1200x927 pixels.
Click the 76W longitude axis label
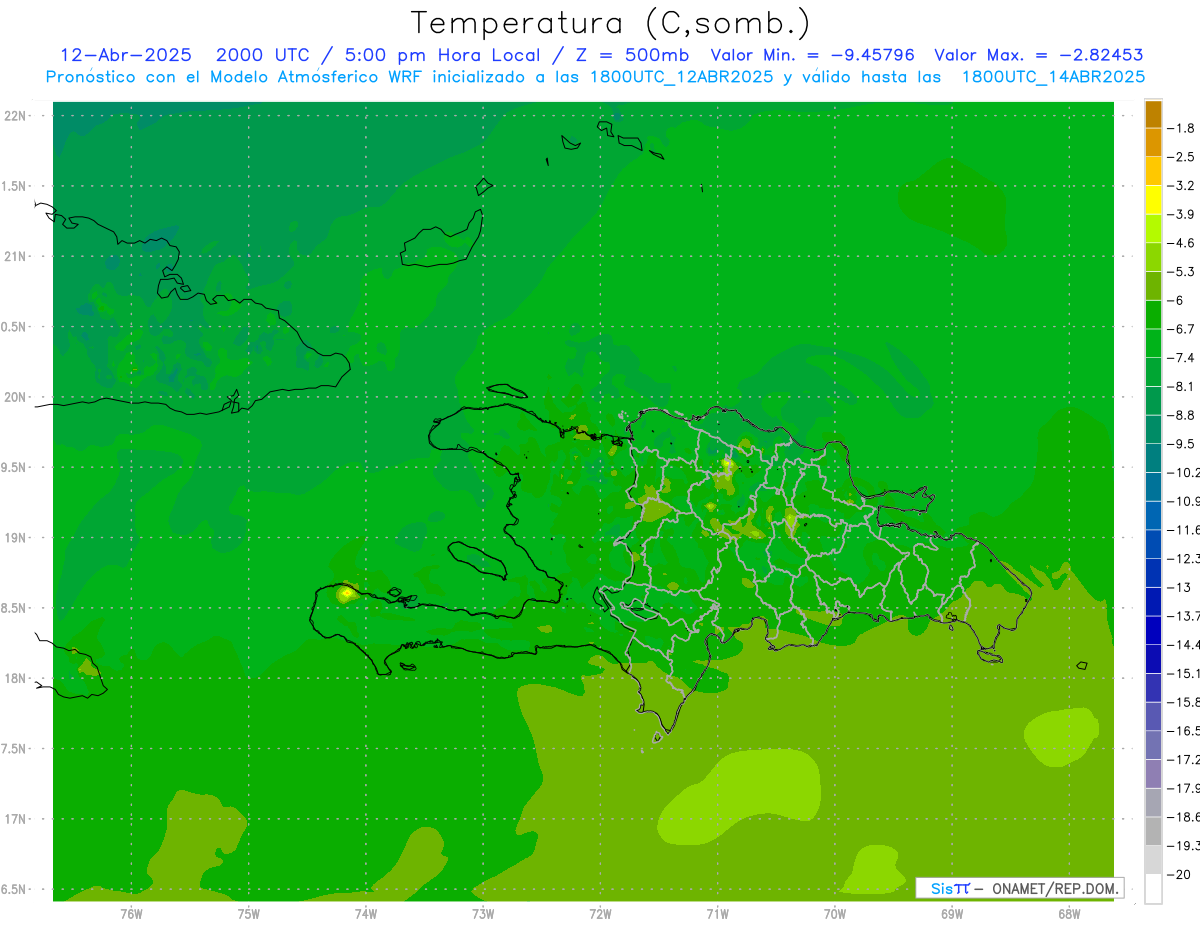(x=131, y=913)
